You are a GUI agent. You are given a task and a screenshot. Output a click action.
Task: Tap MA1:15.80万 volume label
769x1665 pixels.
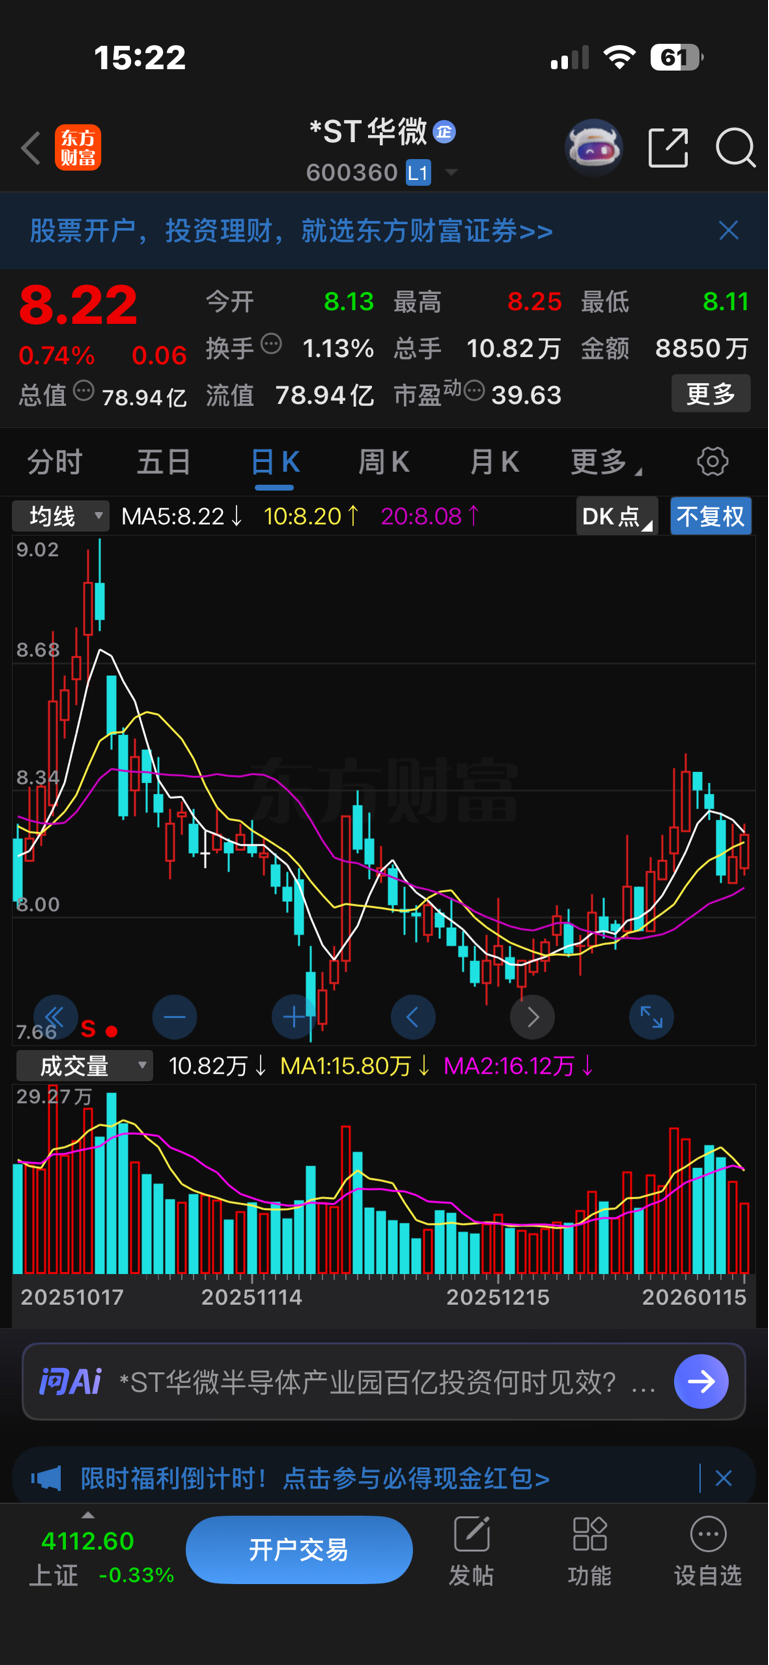click(x=355, y=1066)
